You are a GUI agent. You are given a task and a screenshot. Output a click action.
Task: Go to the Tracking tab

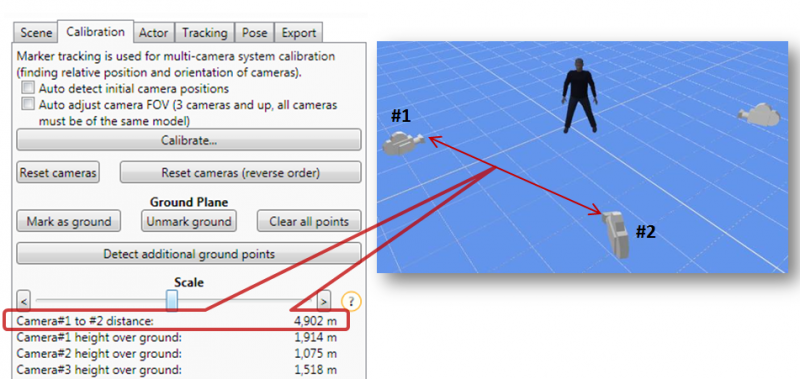[205, 33]
